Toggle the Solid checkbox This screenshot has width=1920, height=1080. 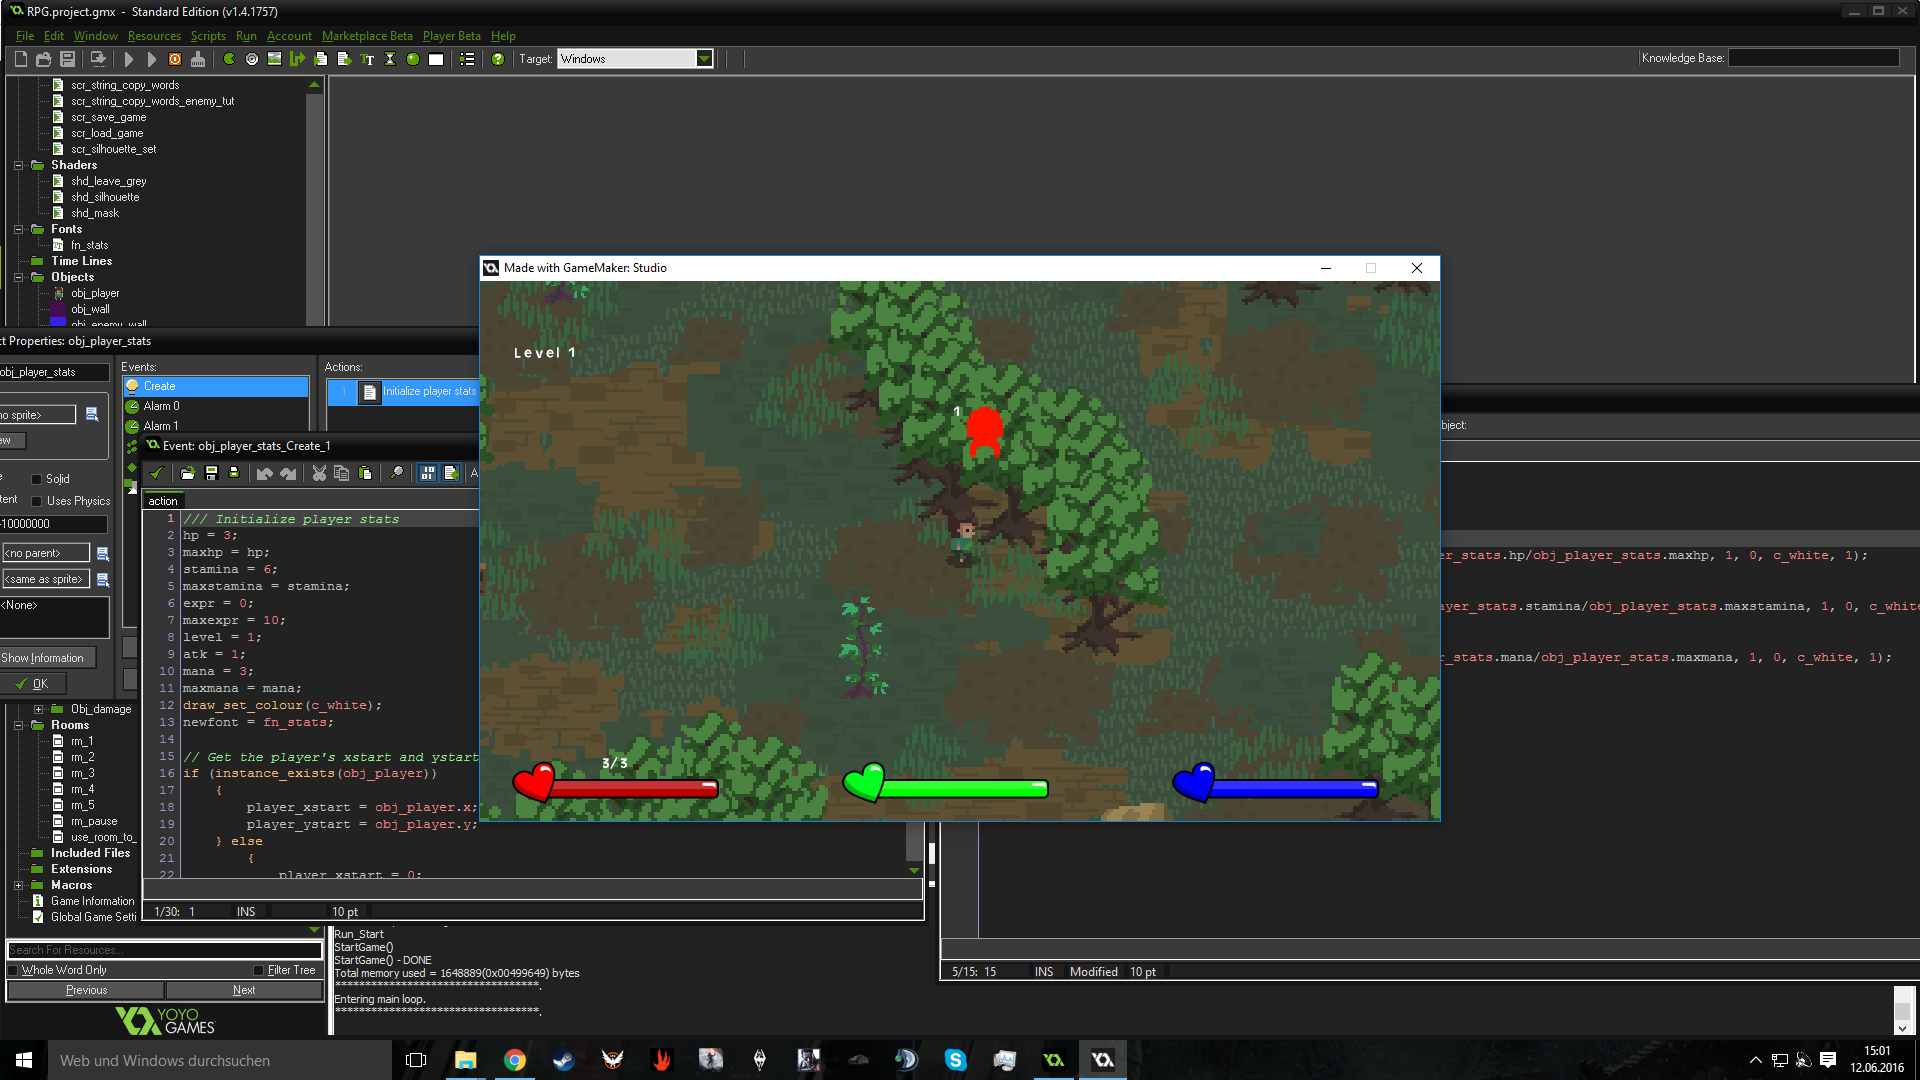tap(37, 479)
